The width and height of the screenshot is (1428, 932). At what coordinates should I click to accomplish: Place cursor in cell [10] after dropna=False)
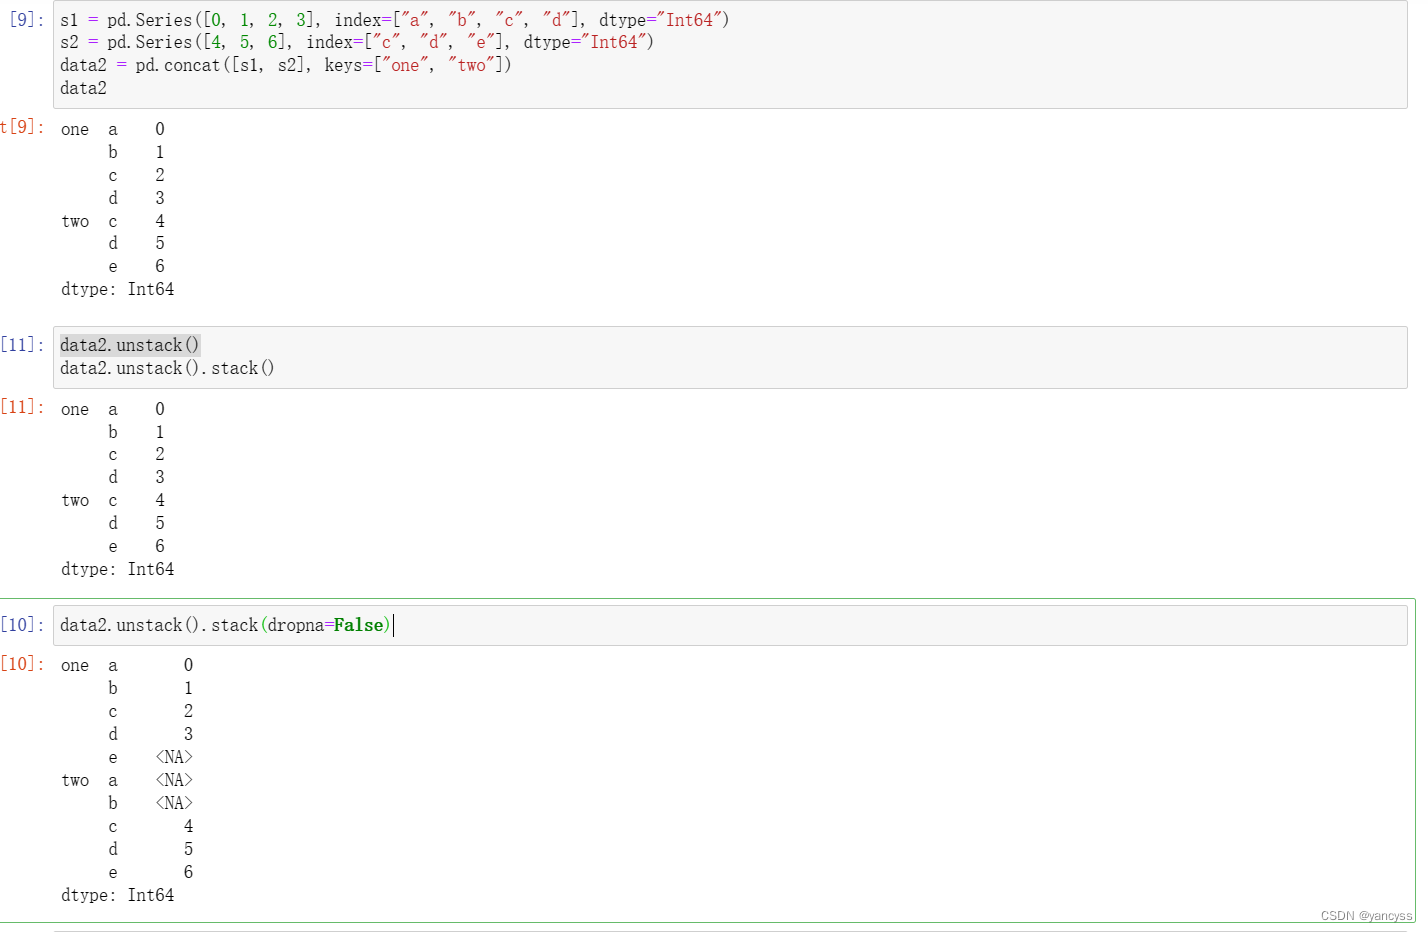pyautogui.click(x=393, y=625)
